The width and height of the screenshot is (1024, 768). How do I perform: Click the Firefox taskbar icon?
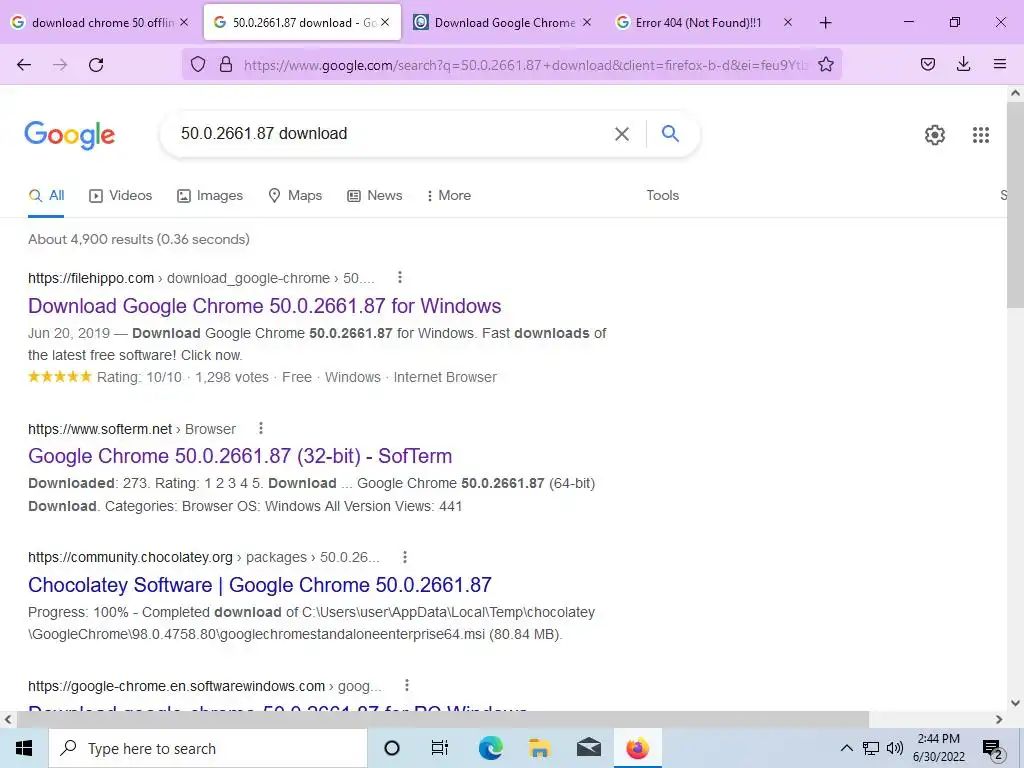click(637, 748)
